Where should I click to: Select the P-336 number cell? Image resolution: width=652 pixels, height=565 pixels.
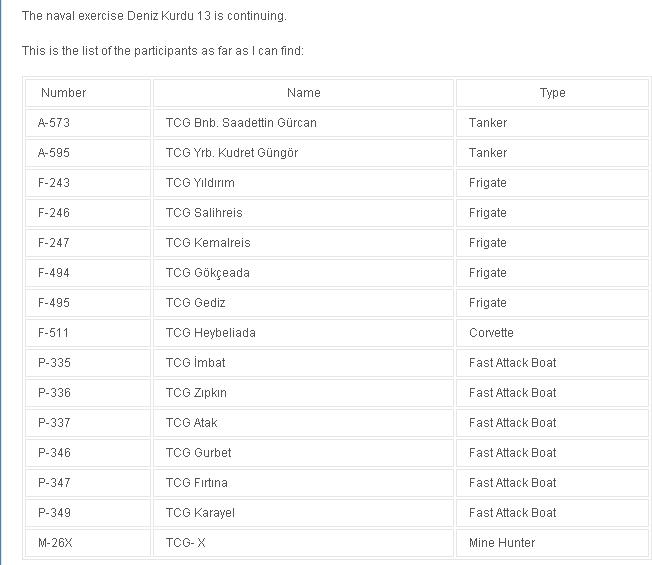tap(88, 392)
